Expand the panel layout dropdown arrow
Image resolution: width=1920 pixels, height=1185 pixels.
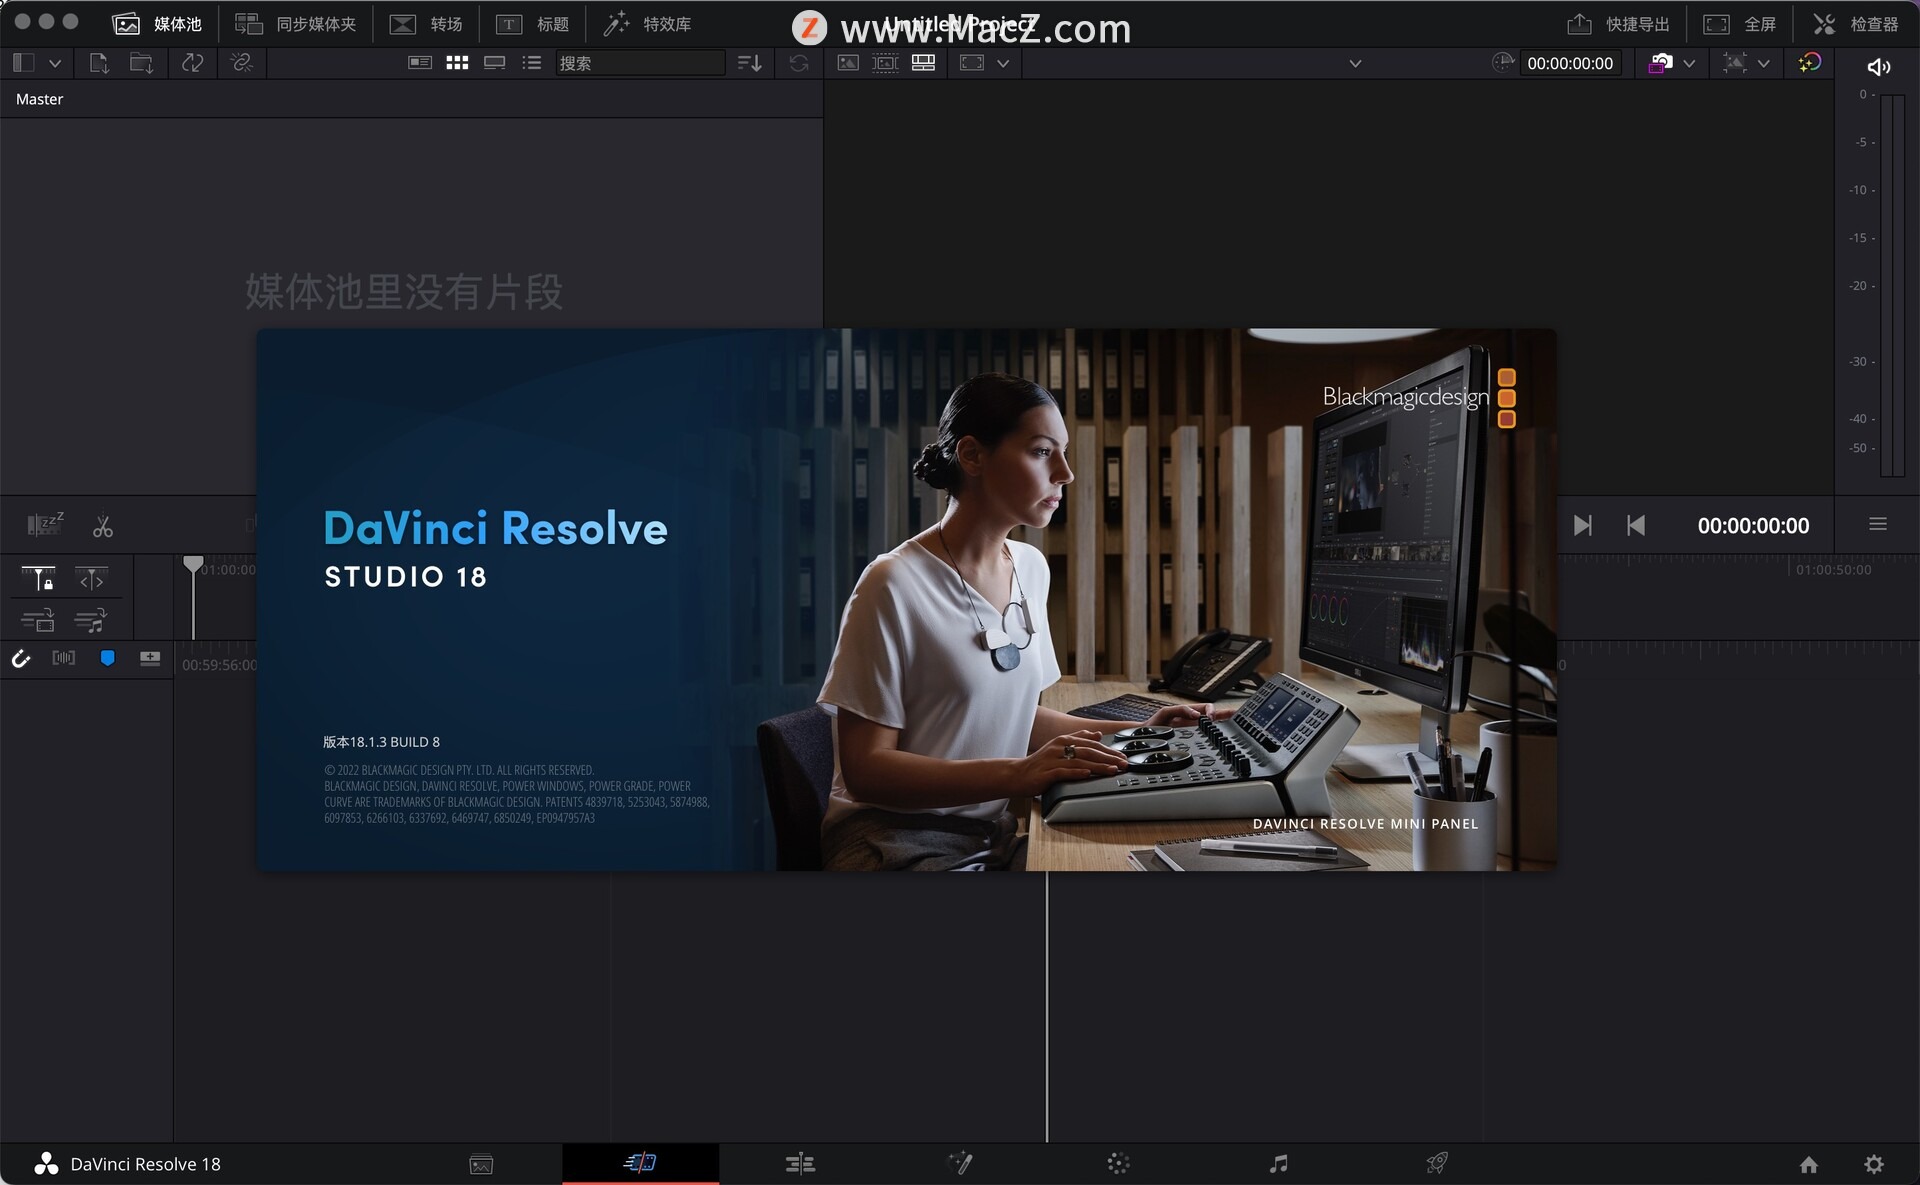coord(55,63)
